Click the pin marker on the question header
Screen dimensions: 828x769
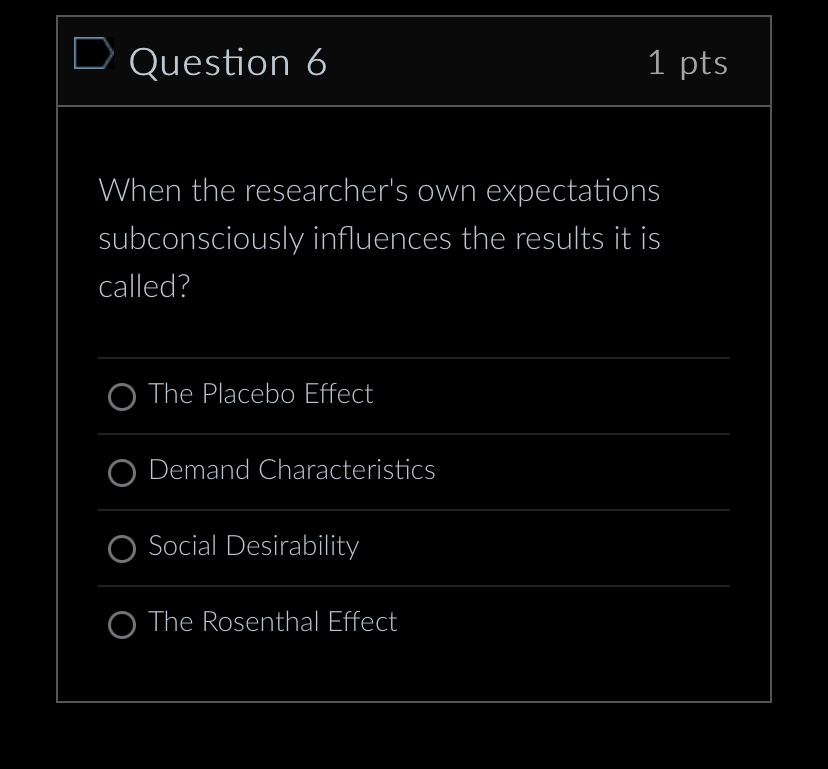(91, 54)
